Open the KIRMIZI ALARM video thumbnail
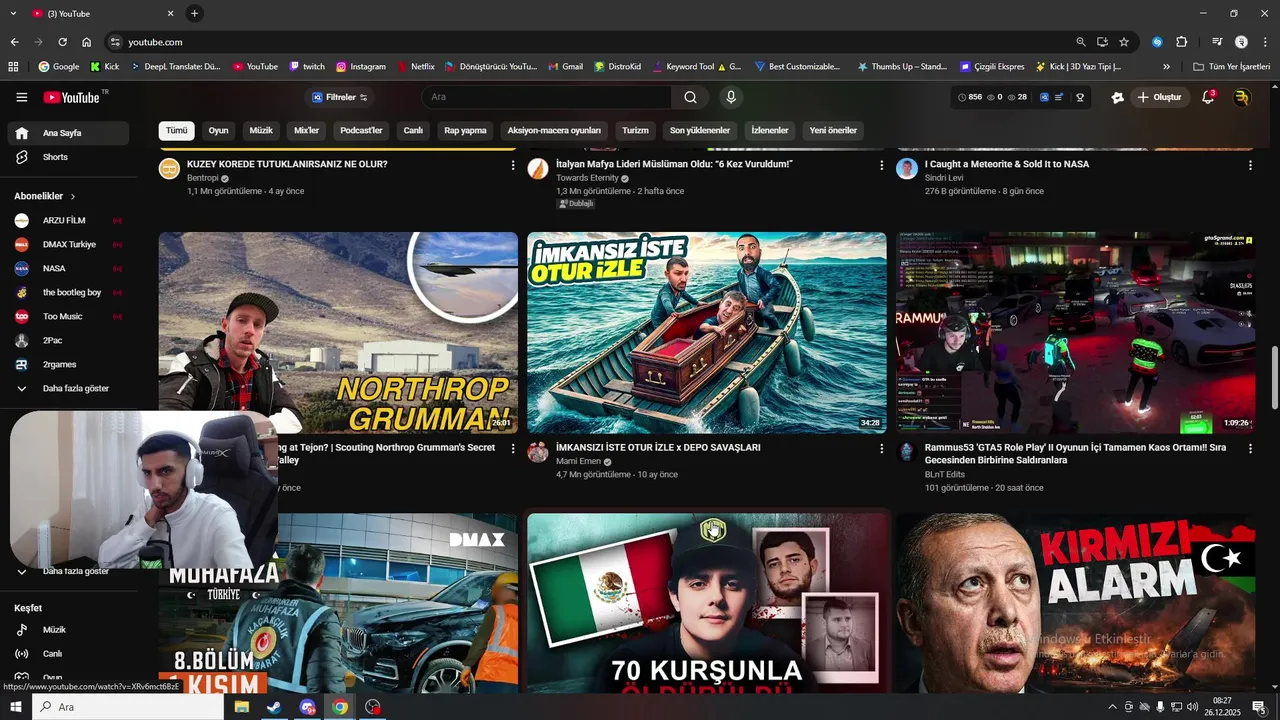1280x720 pixels. pos(1075,603)
